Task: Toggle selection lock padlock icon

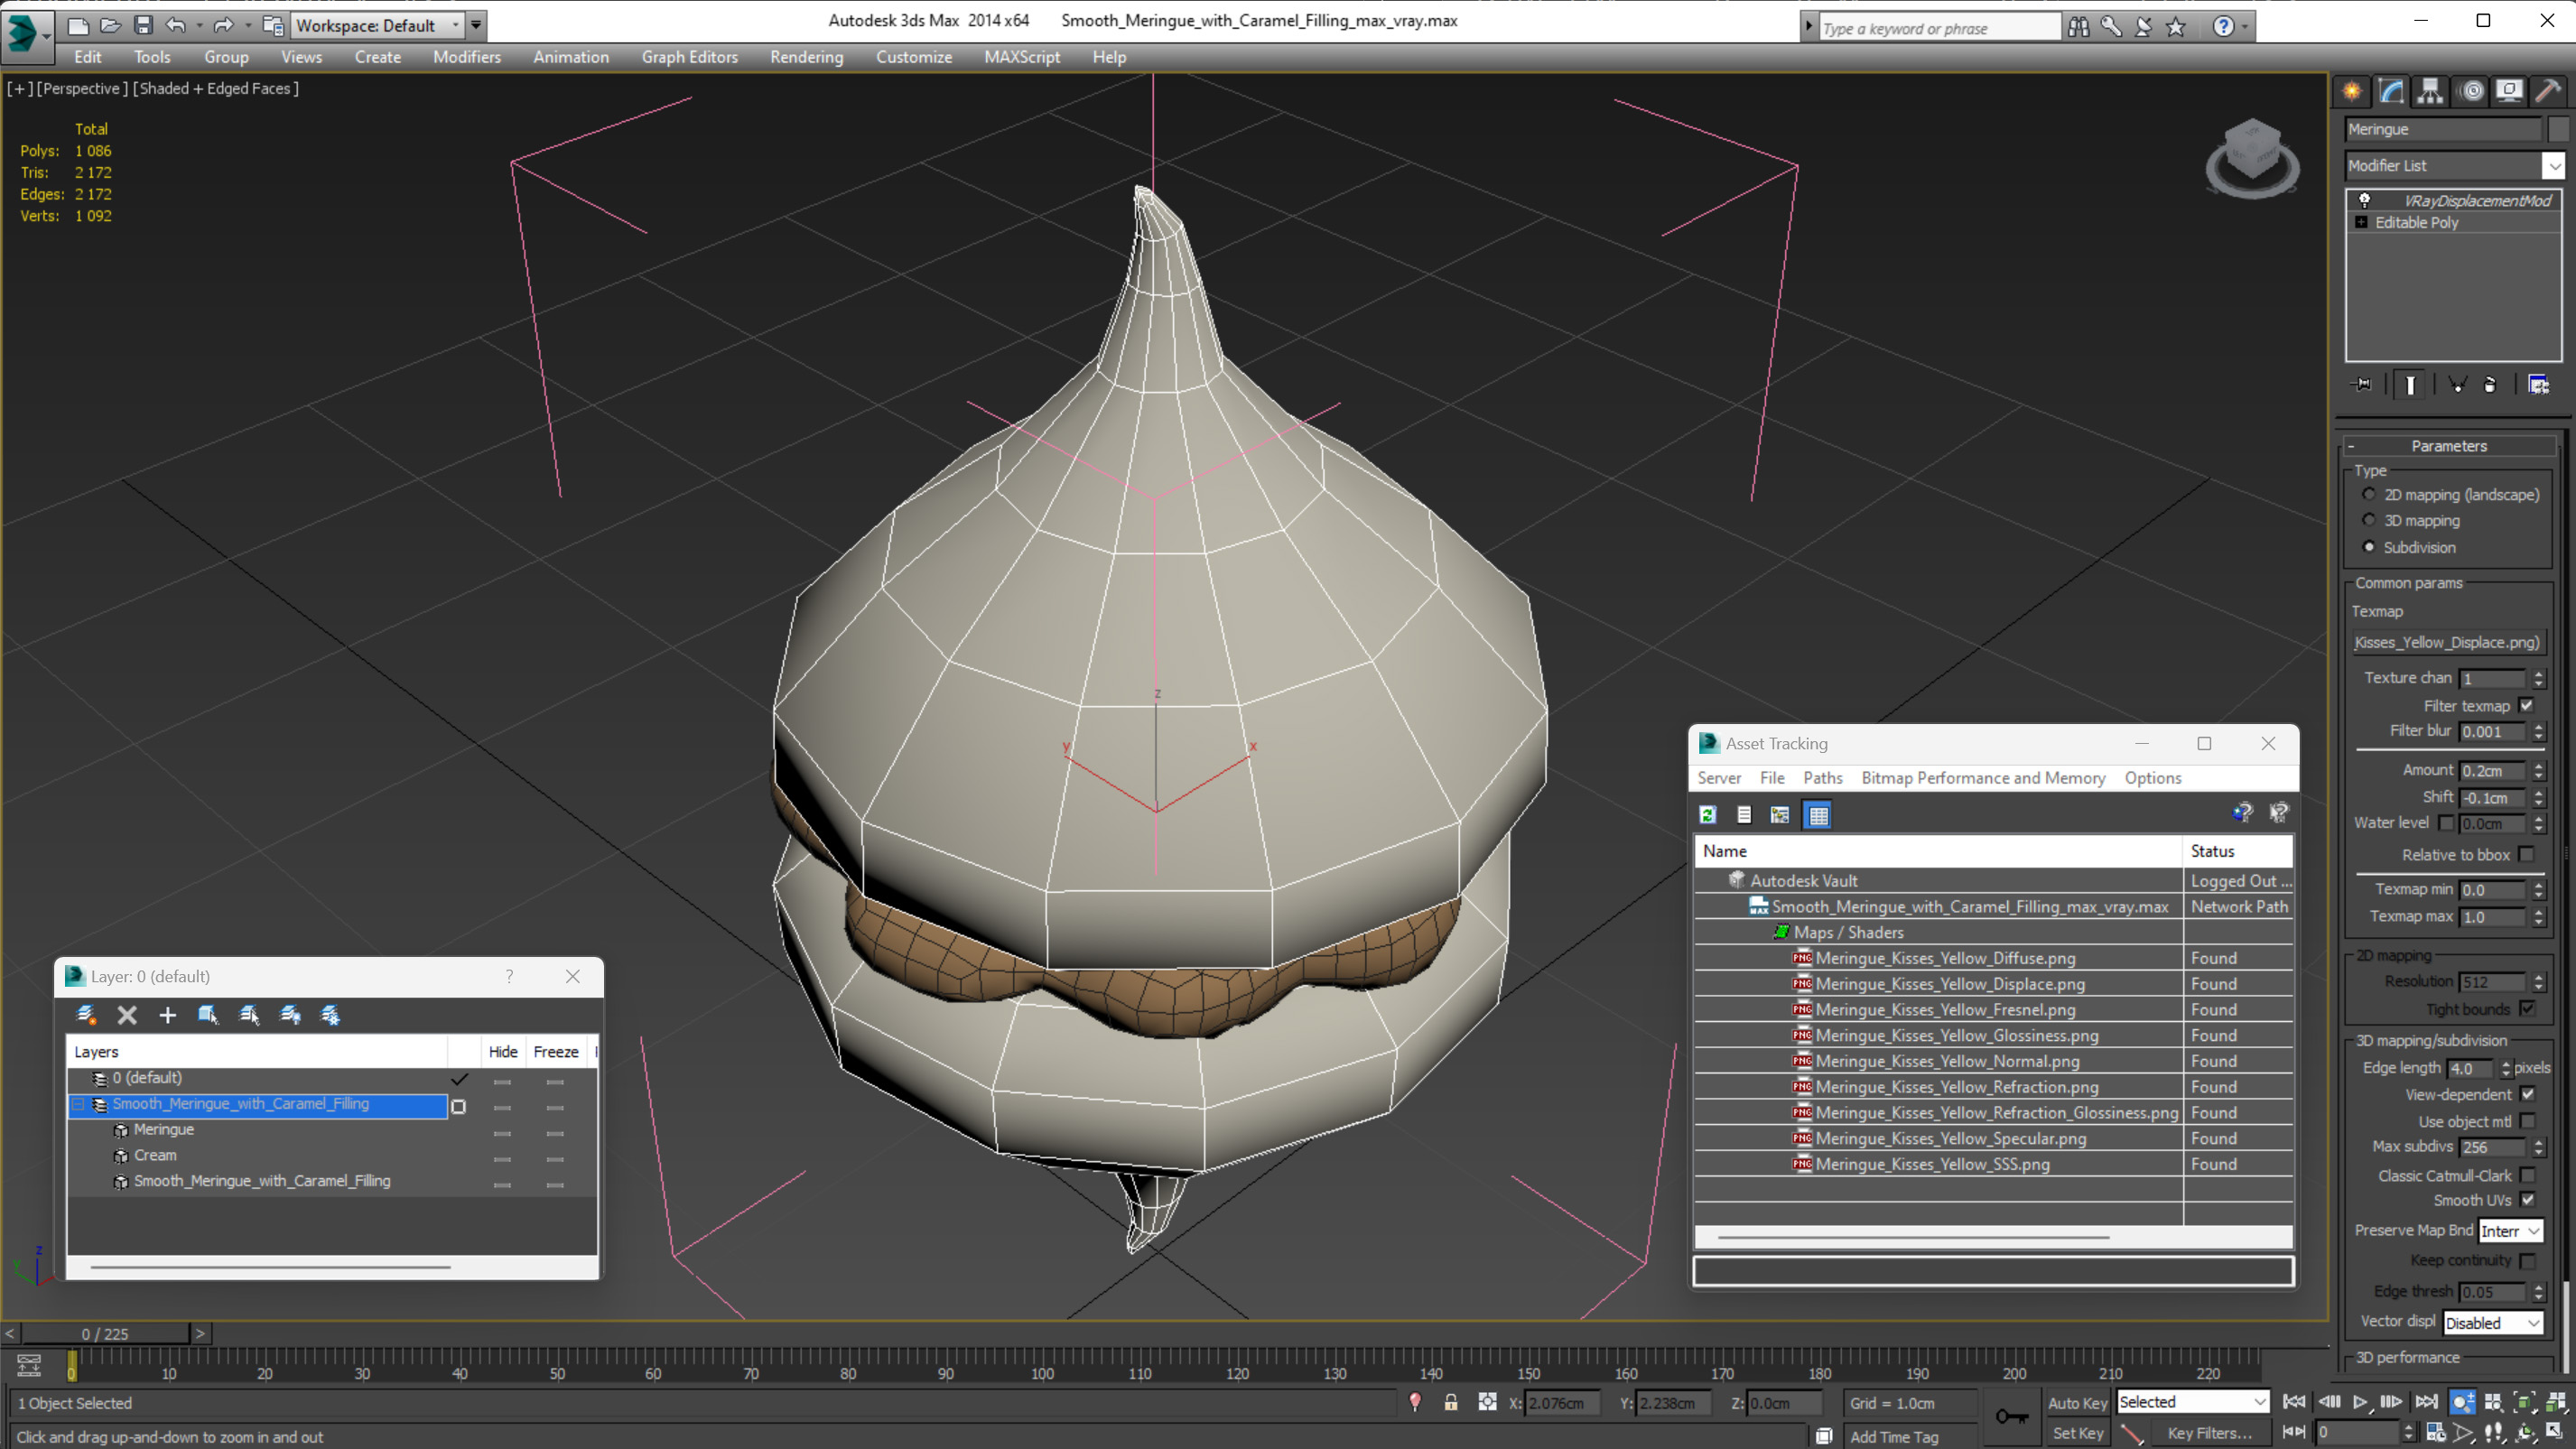Action: (1450, 1403)
